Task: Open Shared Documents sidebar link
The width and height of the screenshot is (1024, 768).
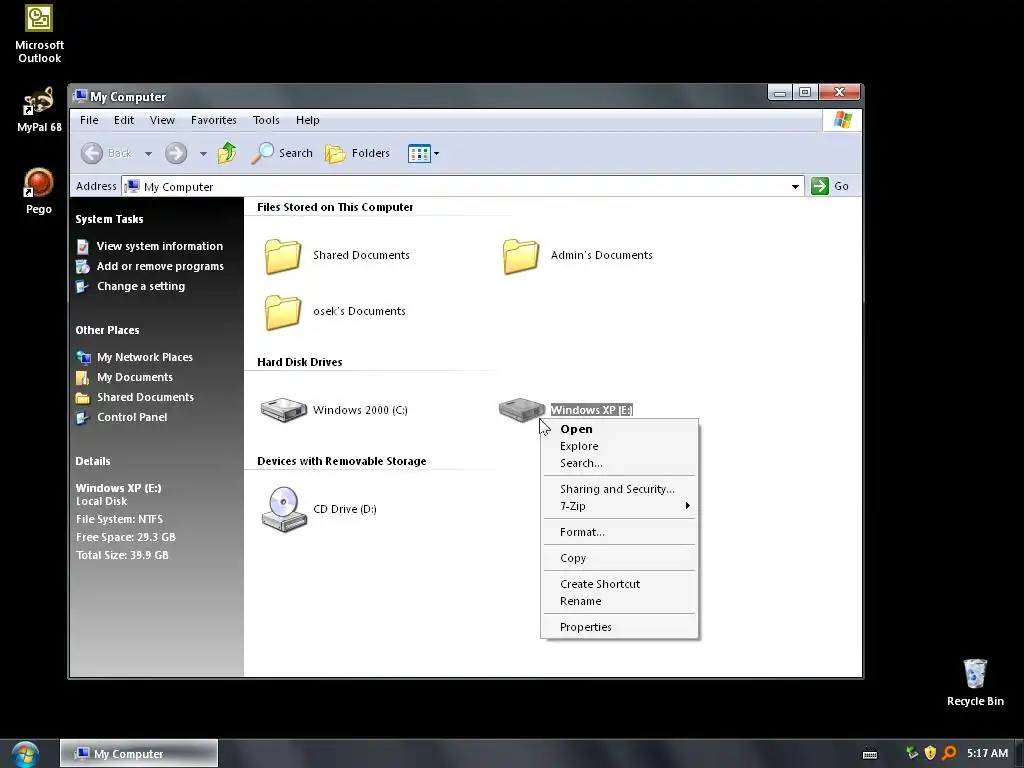Action: pos(145,398)
